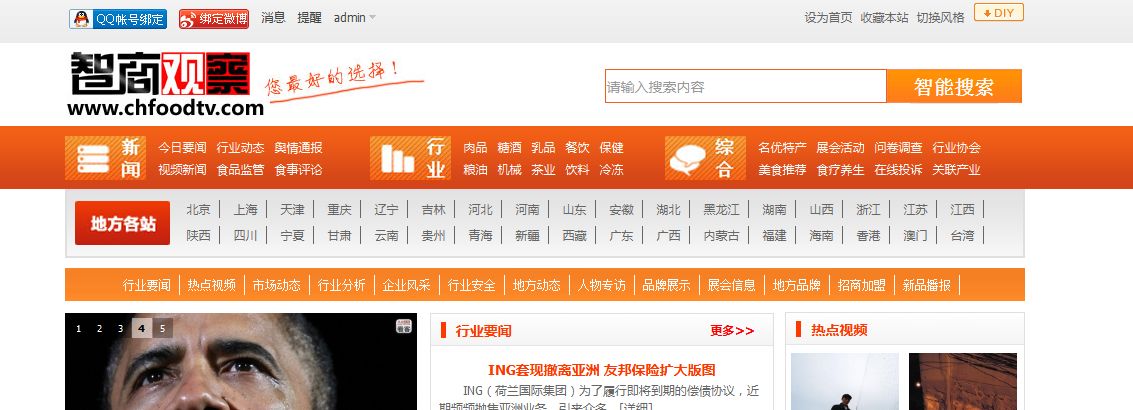Click 切换风格 link
This screenshot has width=1133, height=410.
click(941, 18)
